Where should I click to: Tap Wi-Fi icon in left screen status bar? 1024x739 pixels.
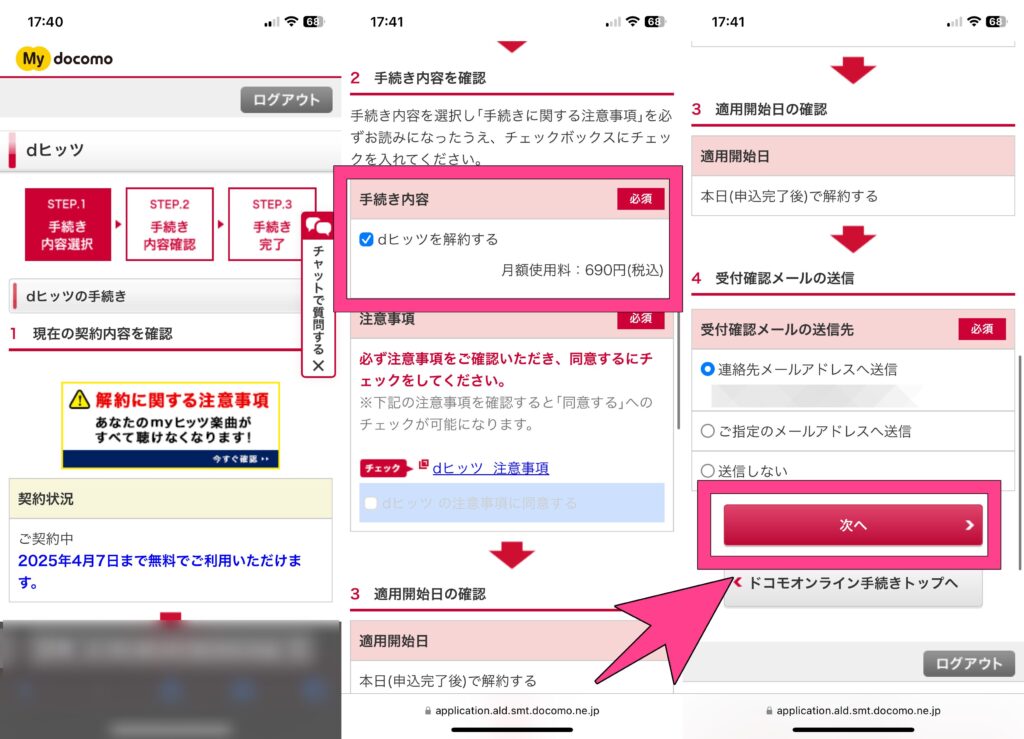point(291,21)
